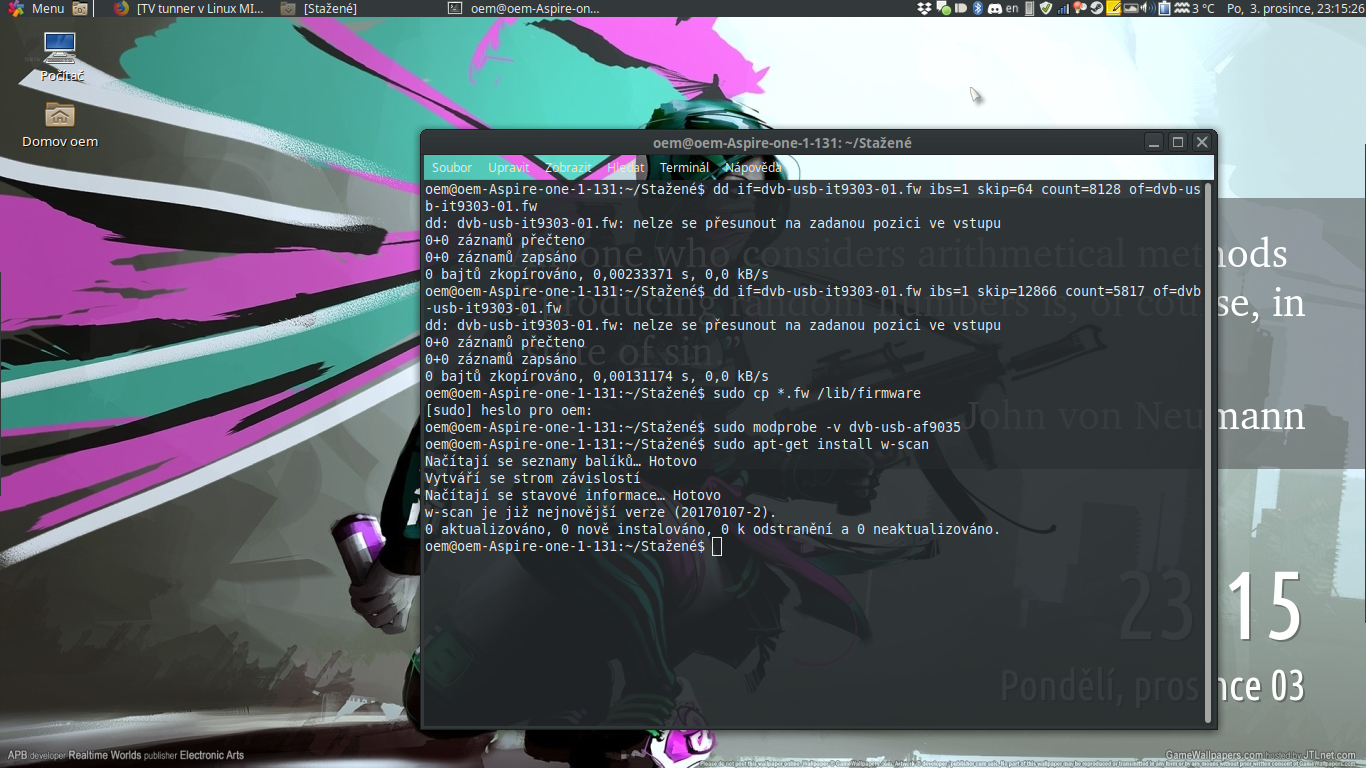
Task: Open the Soubor menu in terminal
Action: (x=452, y=168)
